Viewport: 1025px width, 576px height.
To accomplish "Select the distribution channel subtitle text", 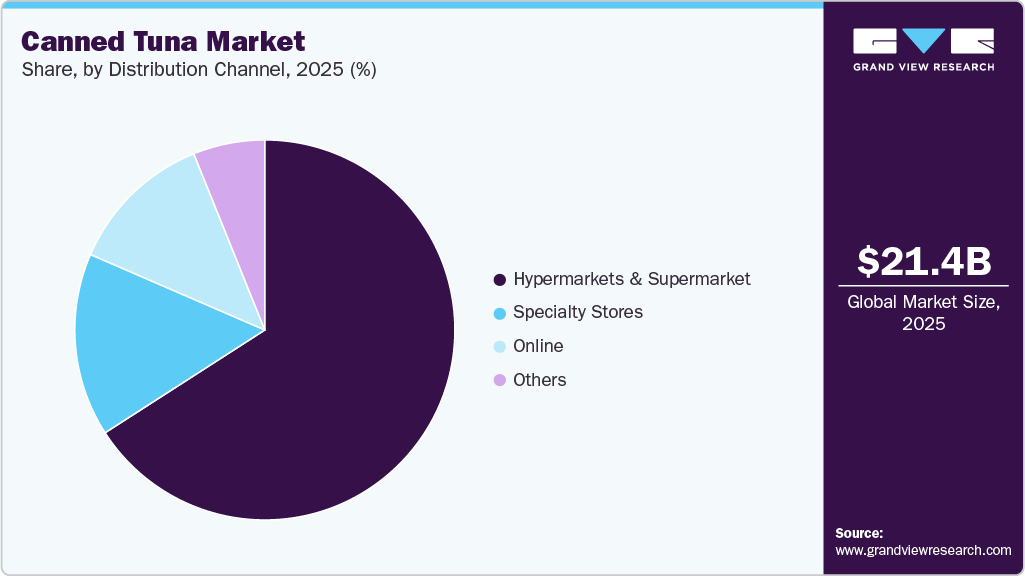I will click(197, 70).
